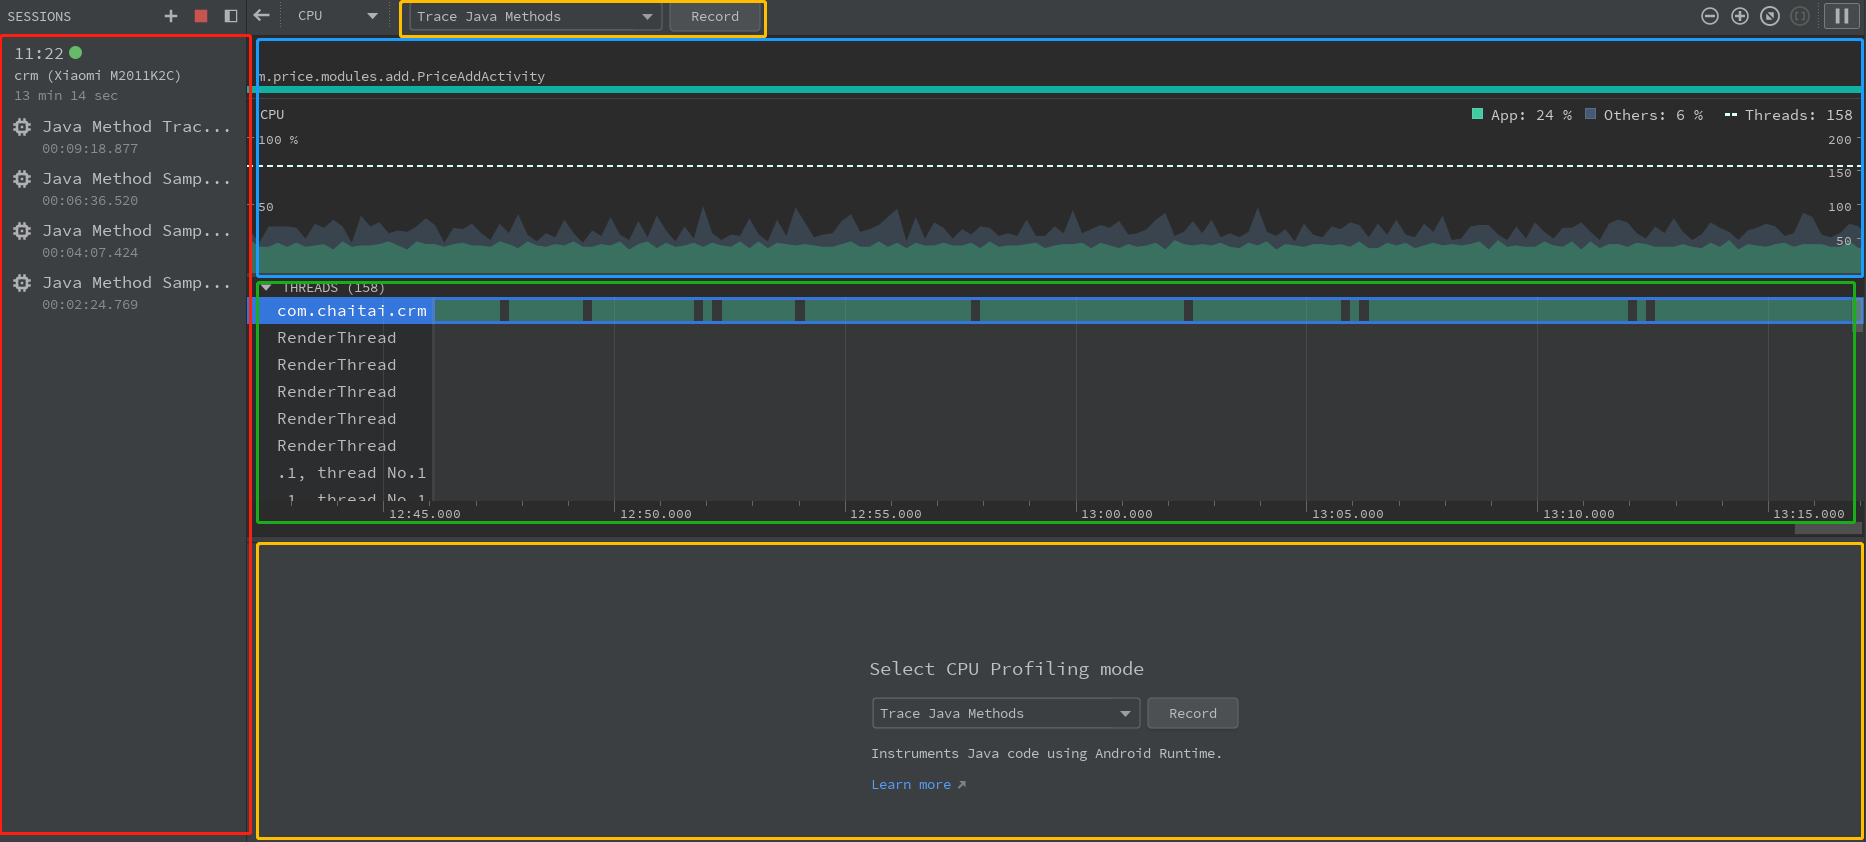The image size is (1866, 842).
Task: Collapse the Sessions pane with panel icon
Action: [231, 16]
